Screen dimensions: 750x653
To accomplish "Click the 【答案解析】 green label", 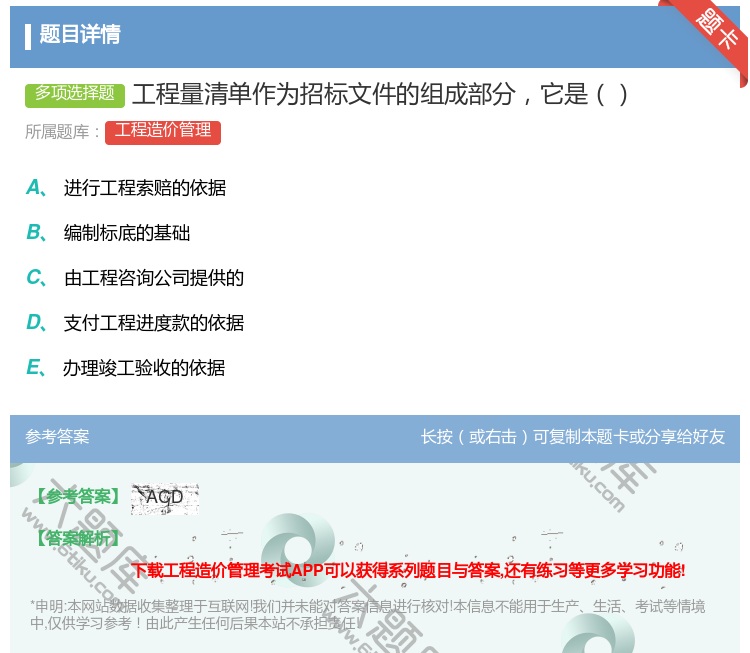I will coord(78,538).
